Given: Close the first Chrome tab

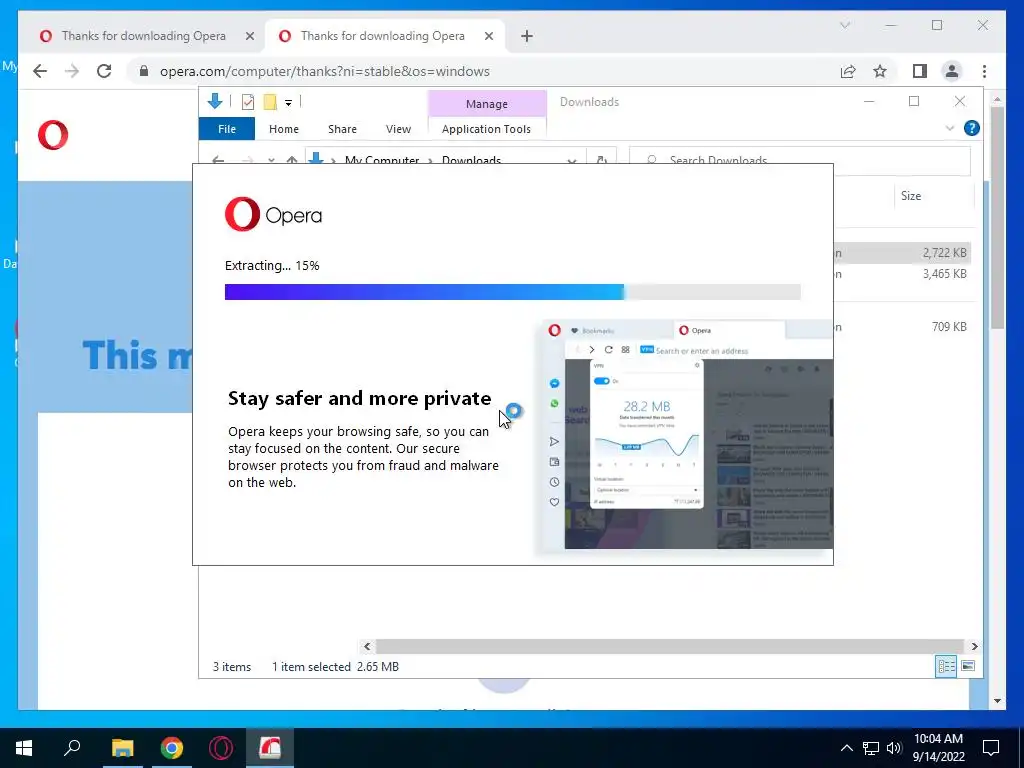Looking at the screenshot, I should point(249,36).
